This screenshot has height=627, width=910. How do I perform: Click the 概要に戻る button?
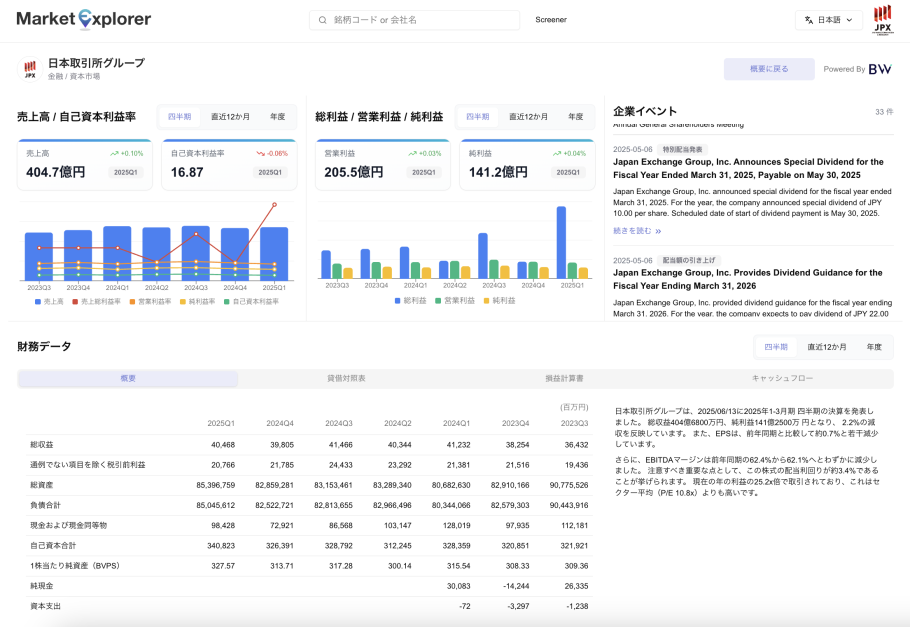pyautogui.click(x=768, y=69)
